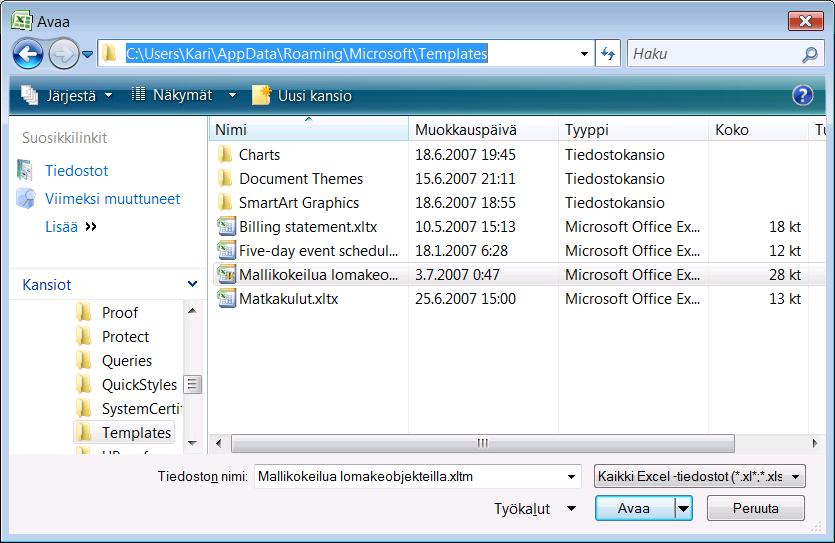Click folder tree scroll up arrow
Viewport: 835px width, 543px height.
(192, 310)
